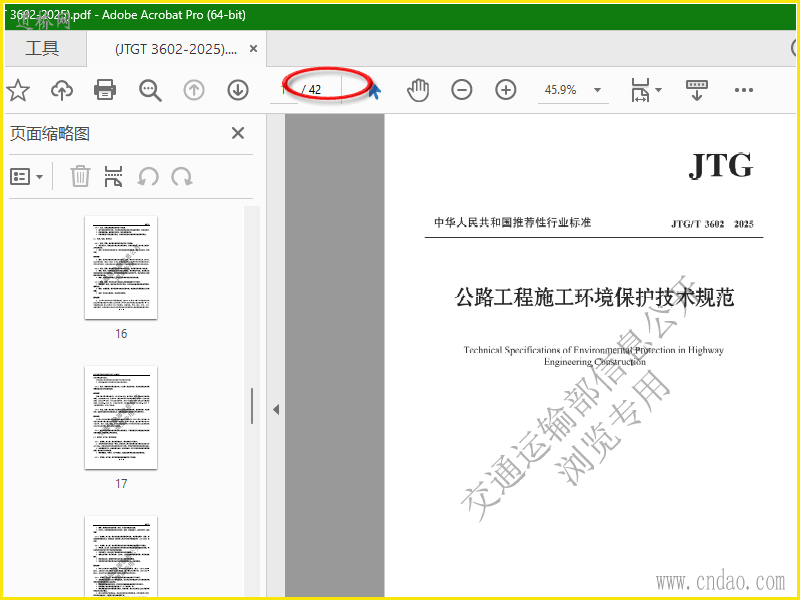Select page 17 thumbnail
The height and width of the screenshot is (600, 800).
click(x=121, y=418)
